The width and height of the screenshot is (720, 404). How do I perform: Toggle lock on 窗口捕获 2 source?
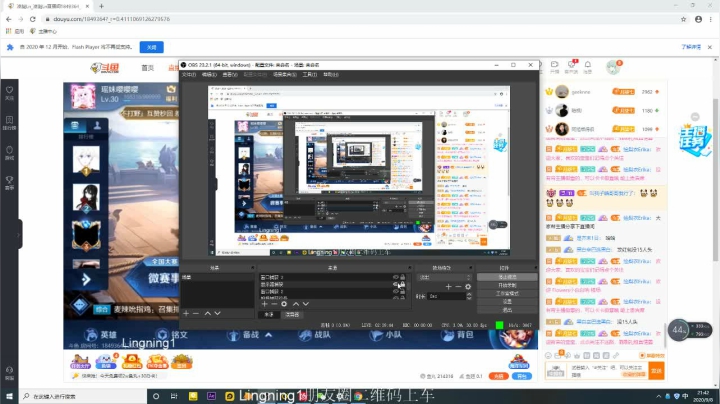403,292
